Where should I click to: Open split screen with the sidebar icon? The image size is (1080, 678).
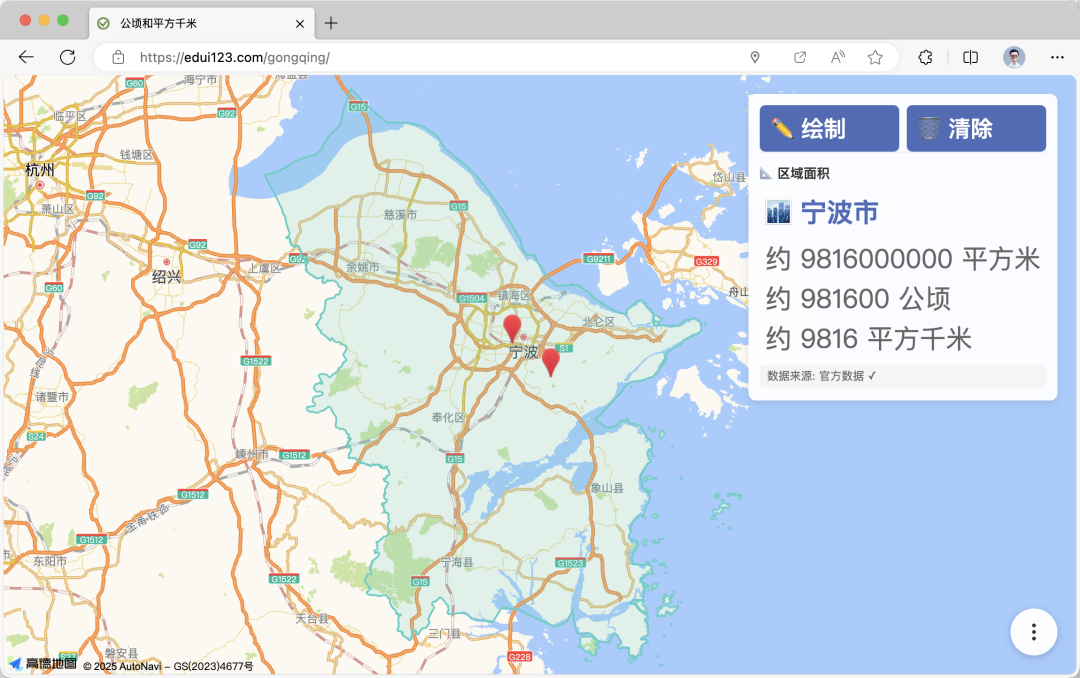(969, 57)
